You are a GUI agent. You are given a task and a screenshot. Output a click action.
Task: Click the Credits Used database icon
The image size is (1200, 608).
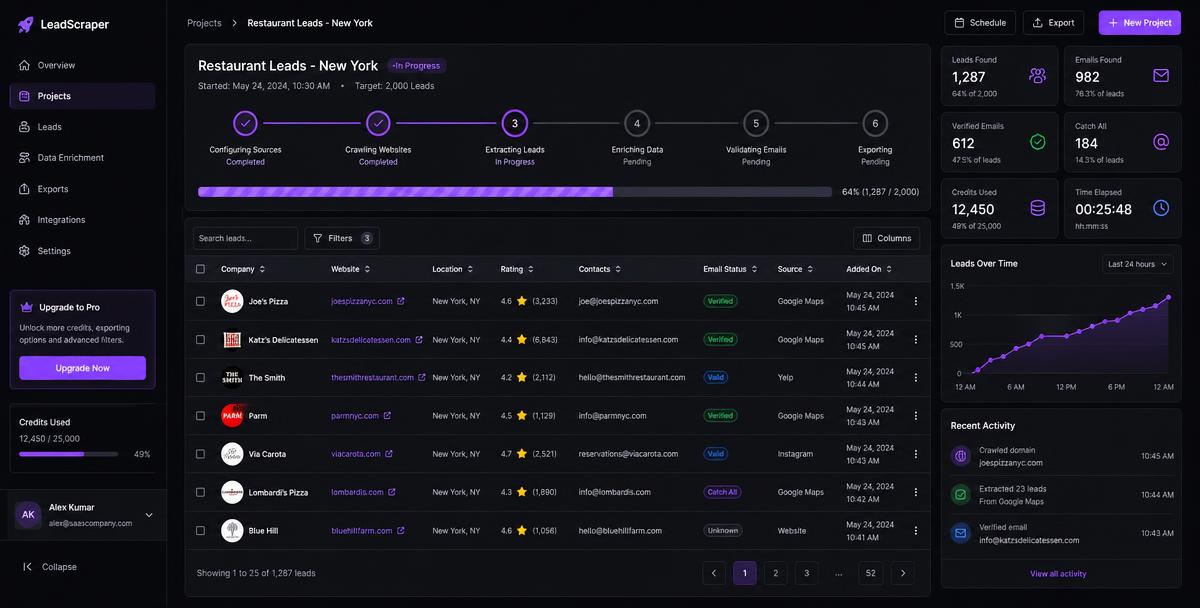1037,208
